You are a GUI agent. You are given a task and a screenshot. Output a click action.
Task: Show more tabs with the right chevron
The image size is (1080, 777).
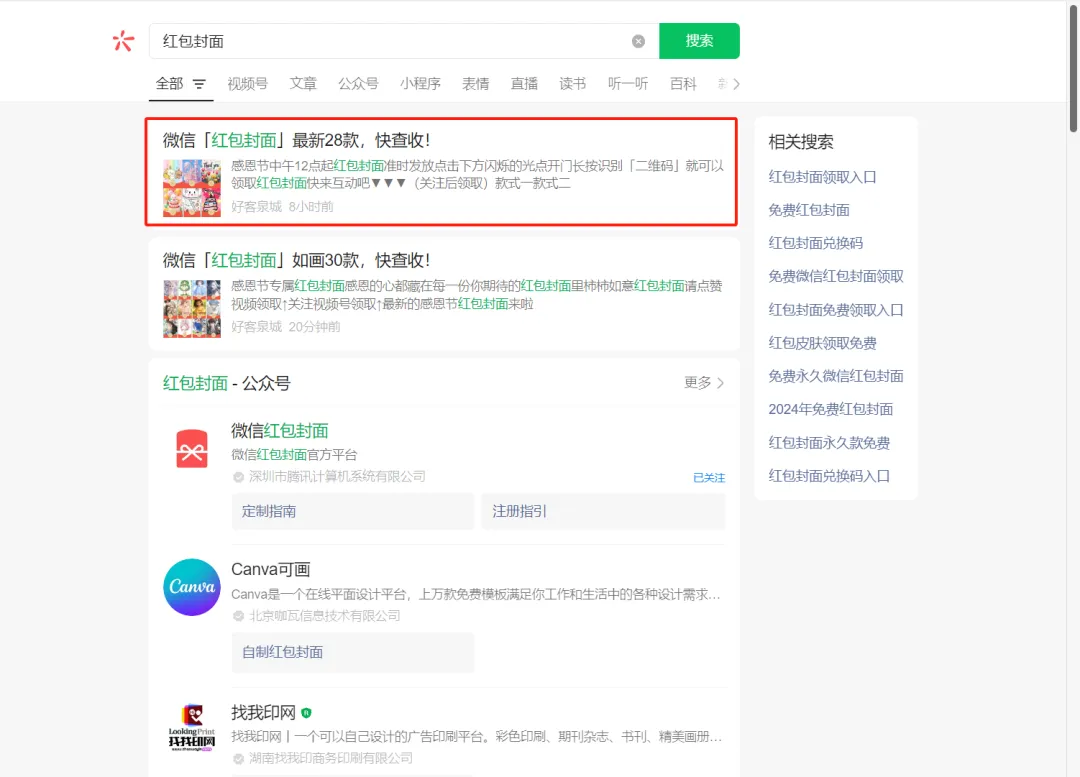tap(736, 84)
